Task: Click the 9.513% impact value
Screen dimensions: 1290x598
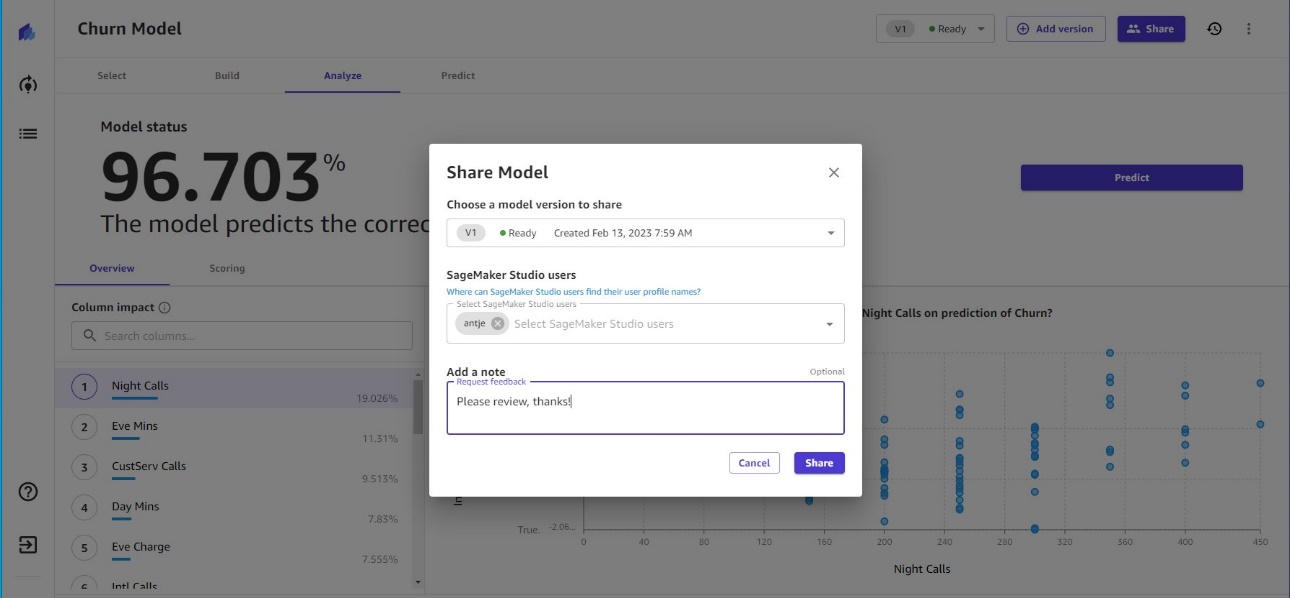Action: pos(380,479)
